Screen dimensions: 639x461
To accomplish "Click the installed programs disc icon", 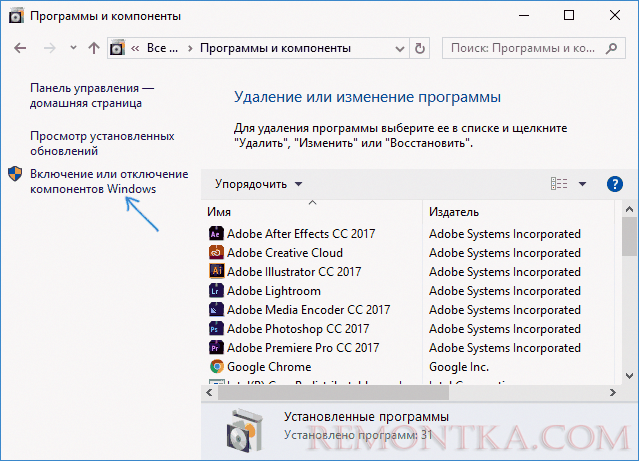I will [x=244, y=431].
